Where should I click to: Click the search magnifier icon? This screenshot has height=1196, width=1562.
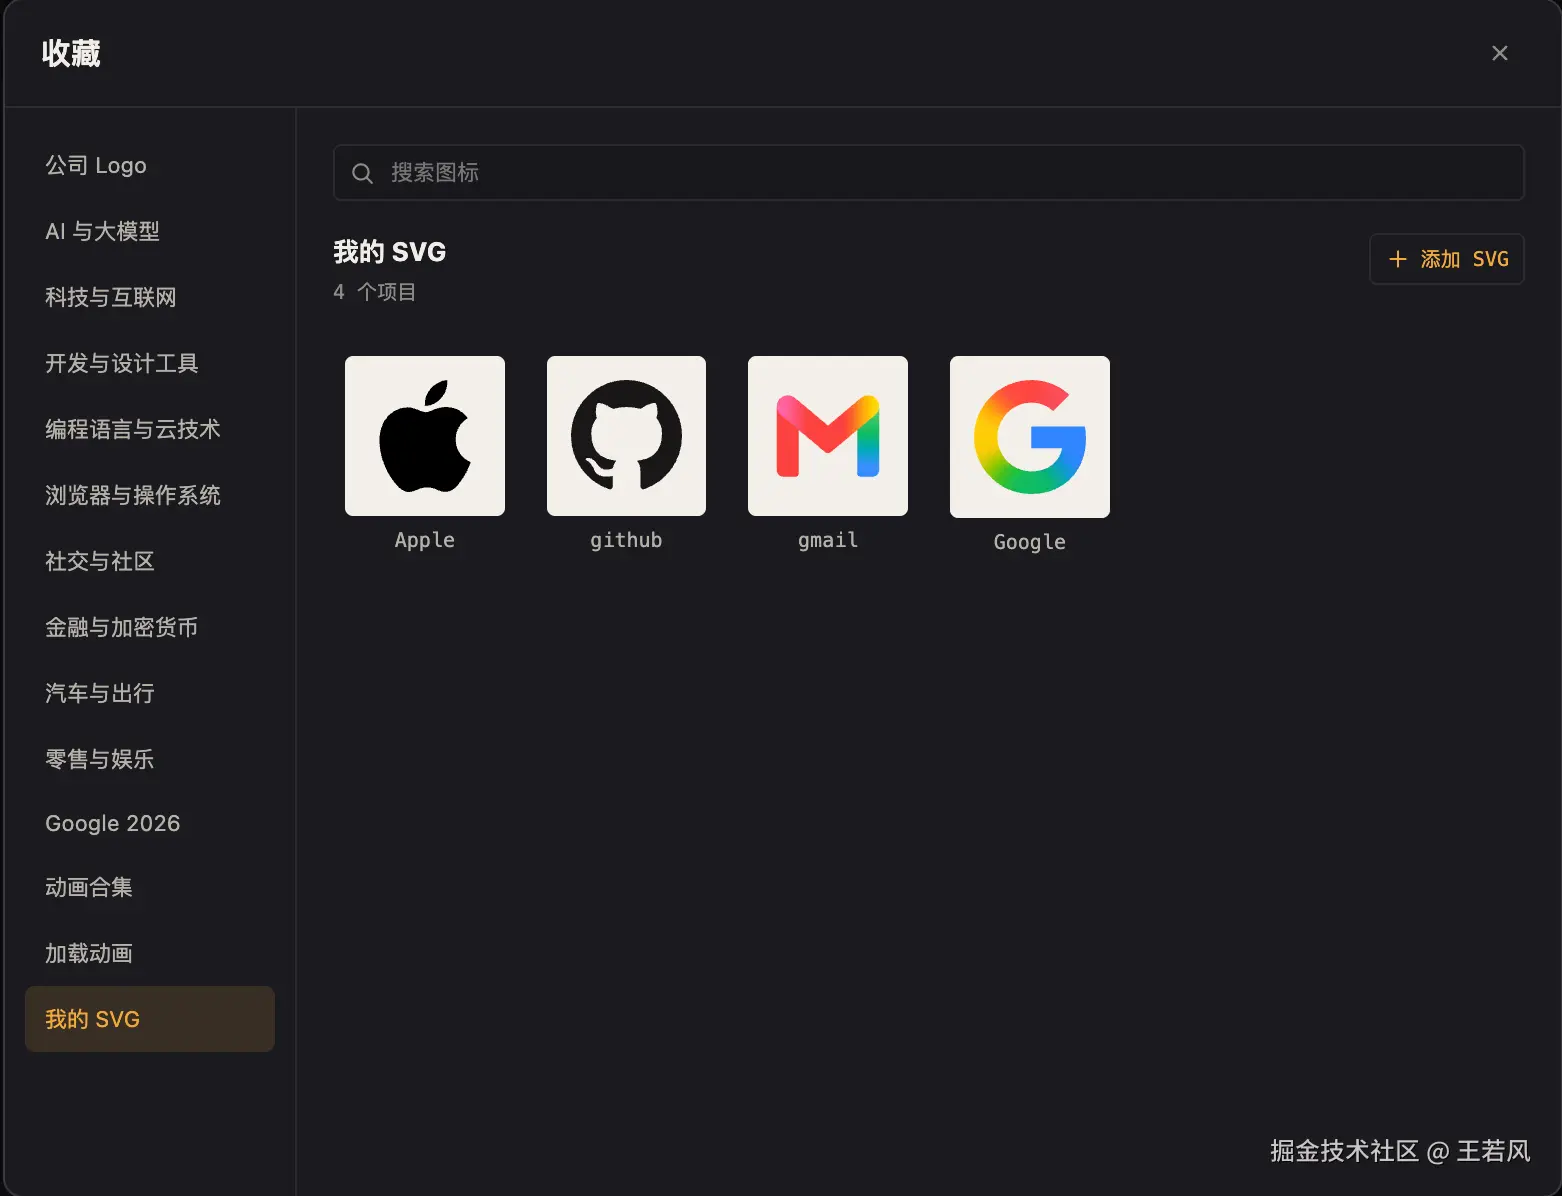tap(362, 173)
